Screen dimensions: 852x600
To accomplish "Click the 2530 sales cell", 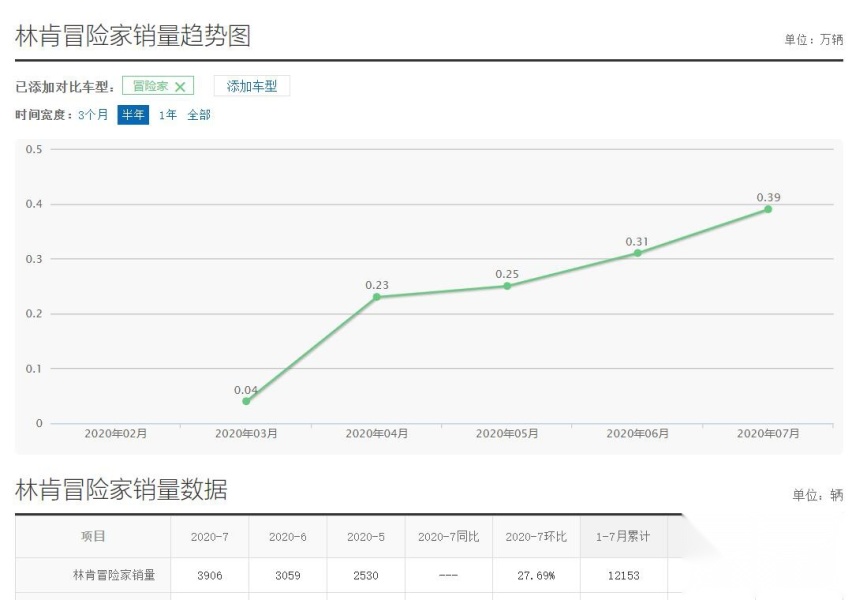I will 366,576.
